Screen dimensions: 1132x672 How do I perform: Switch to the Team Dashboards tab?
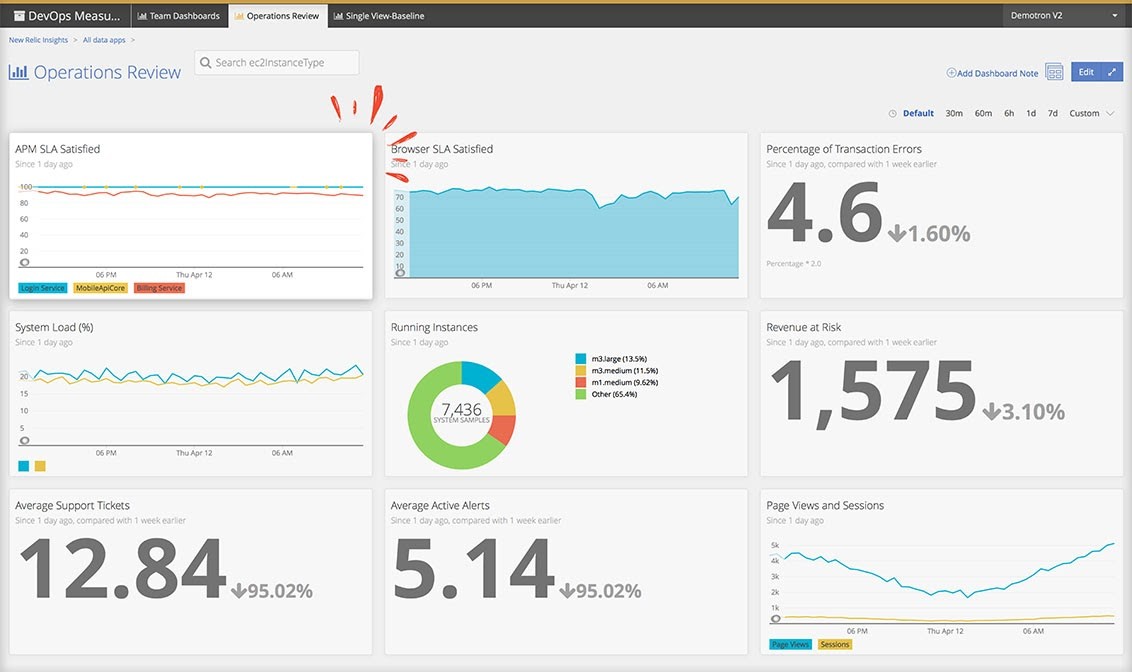[179, 15]
